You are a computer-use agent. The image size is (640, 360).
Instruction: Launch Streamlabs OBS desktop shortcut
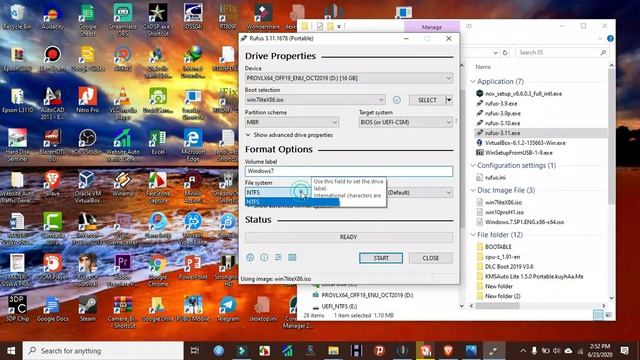123,20
